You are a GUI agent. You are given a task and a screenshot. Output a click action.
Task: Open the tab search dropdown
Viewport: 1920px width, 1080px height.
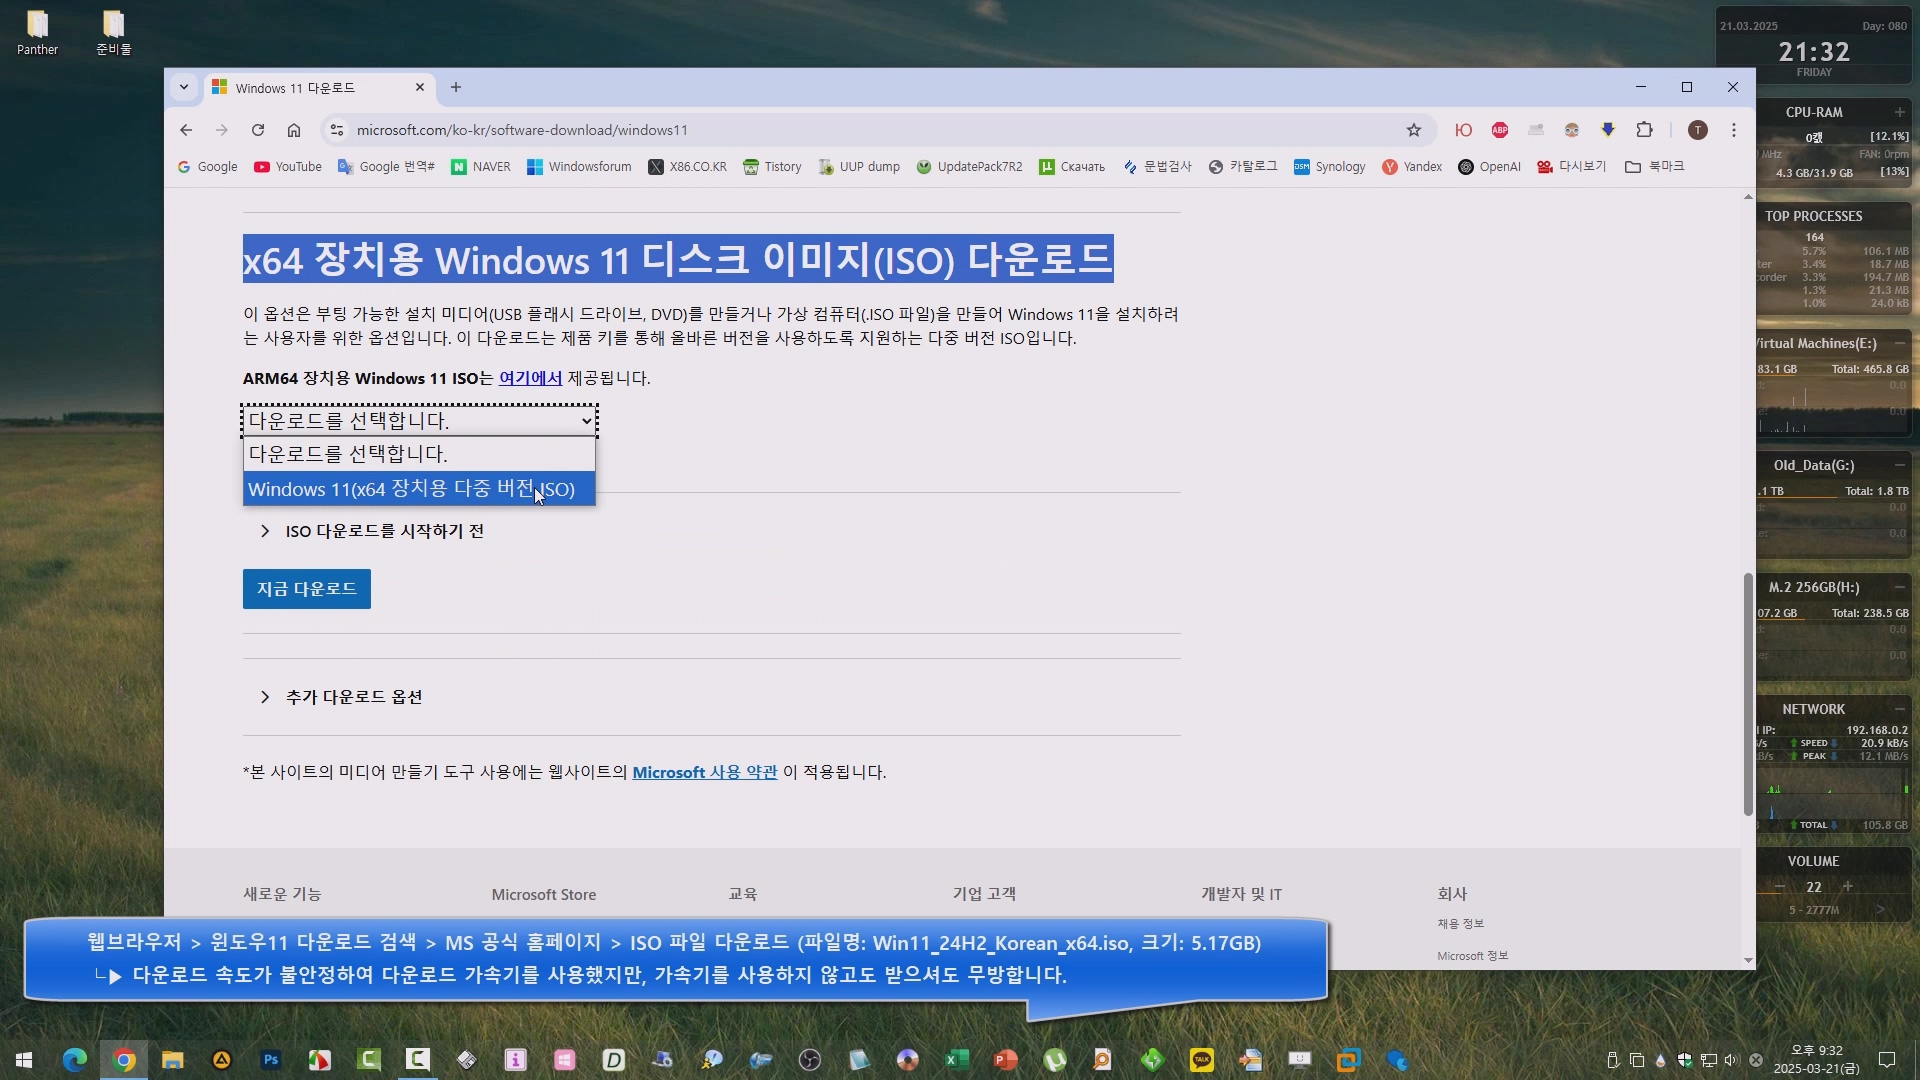pyautogui.click(x=184, y=87)
